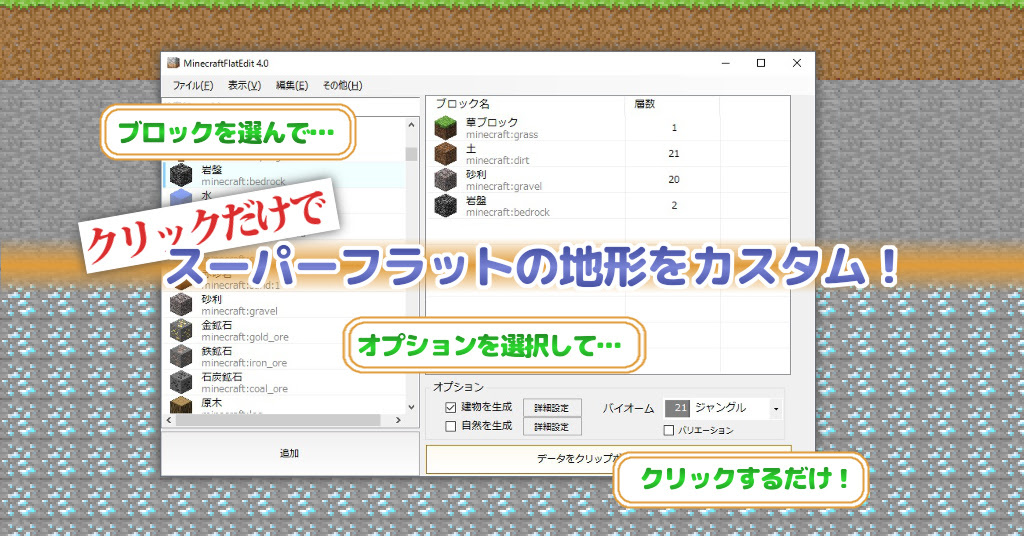Click minecraft:gold_ore id text
1024x536 pixels.
245,338
